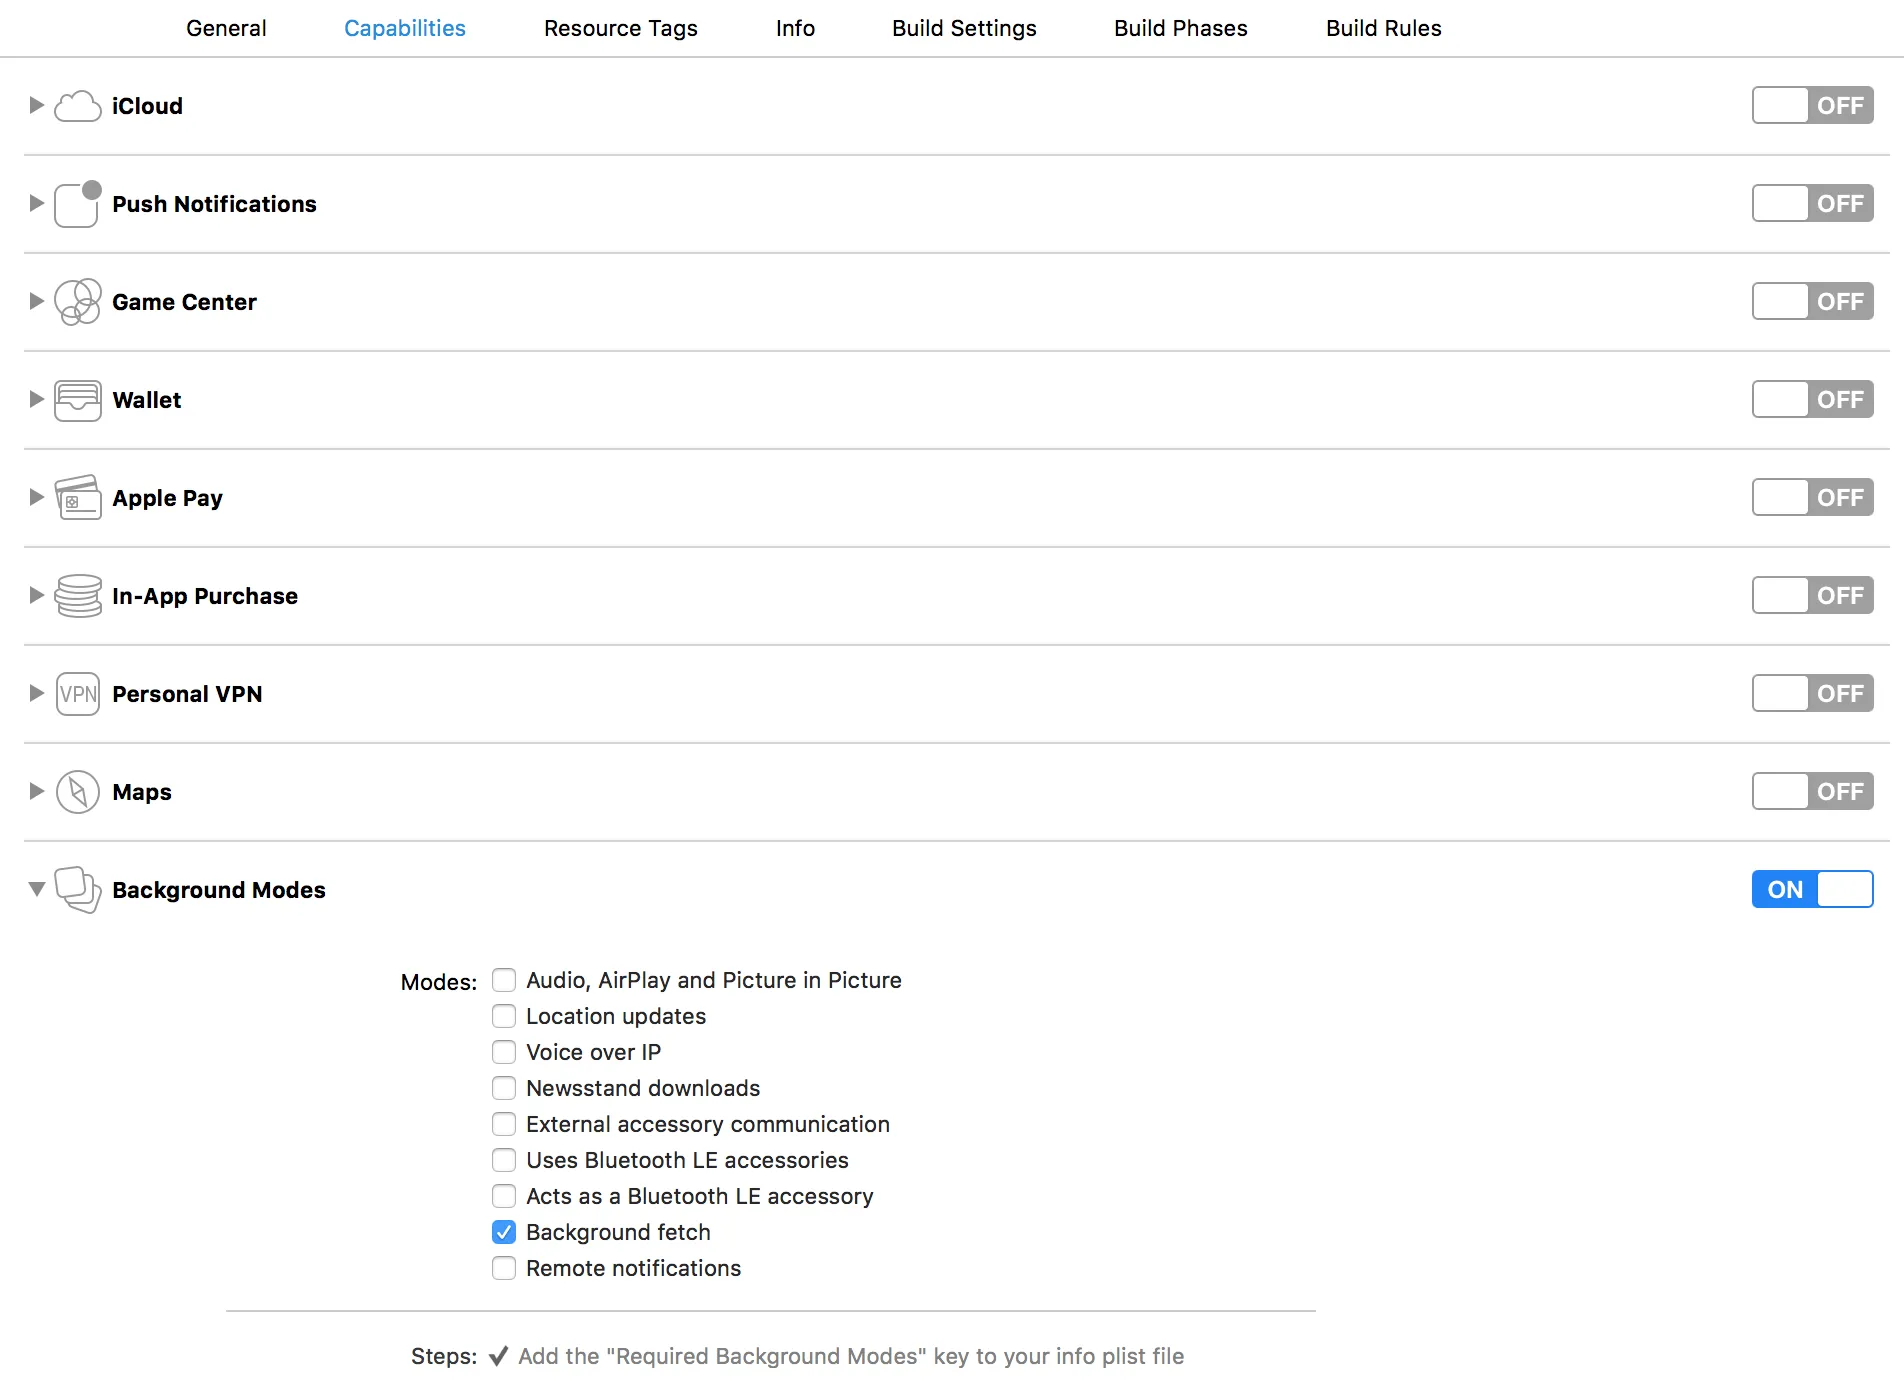The image size is (1904, 1396).
Task: Click the Push Notifications badge icon
Action: [x=78, y=204]
